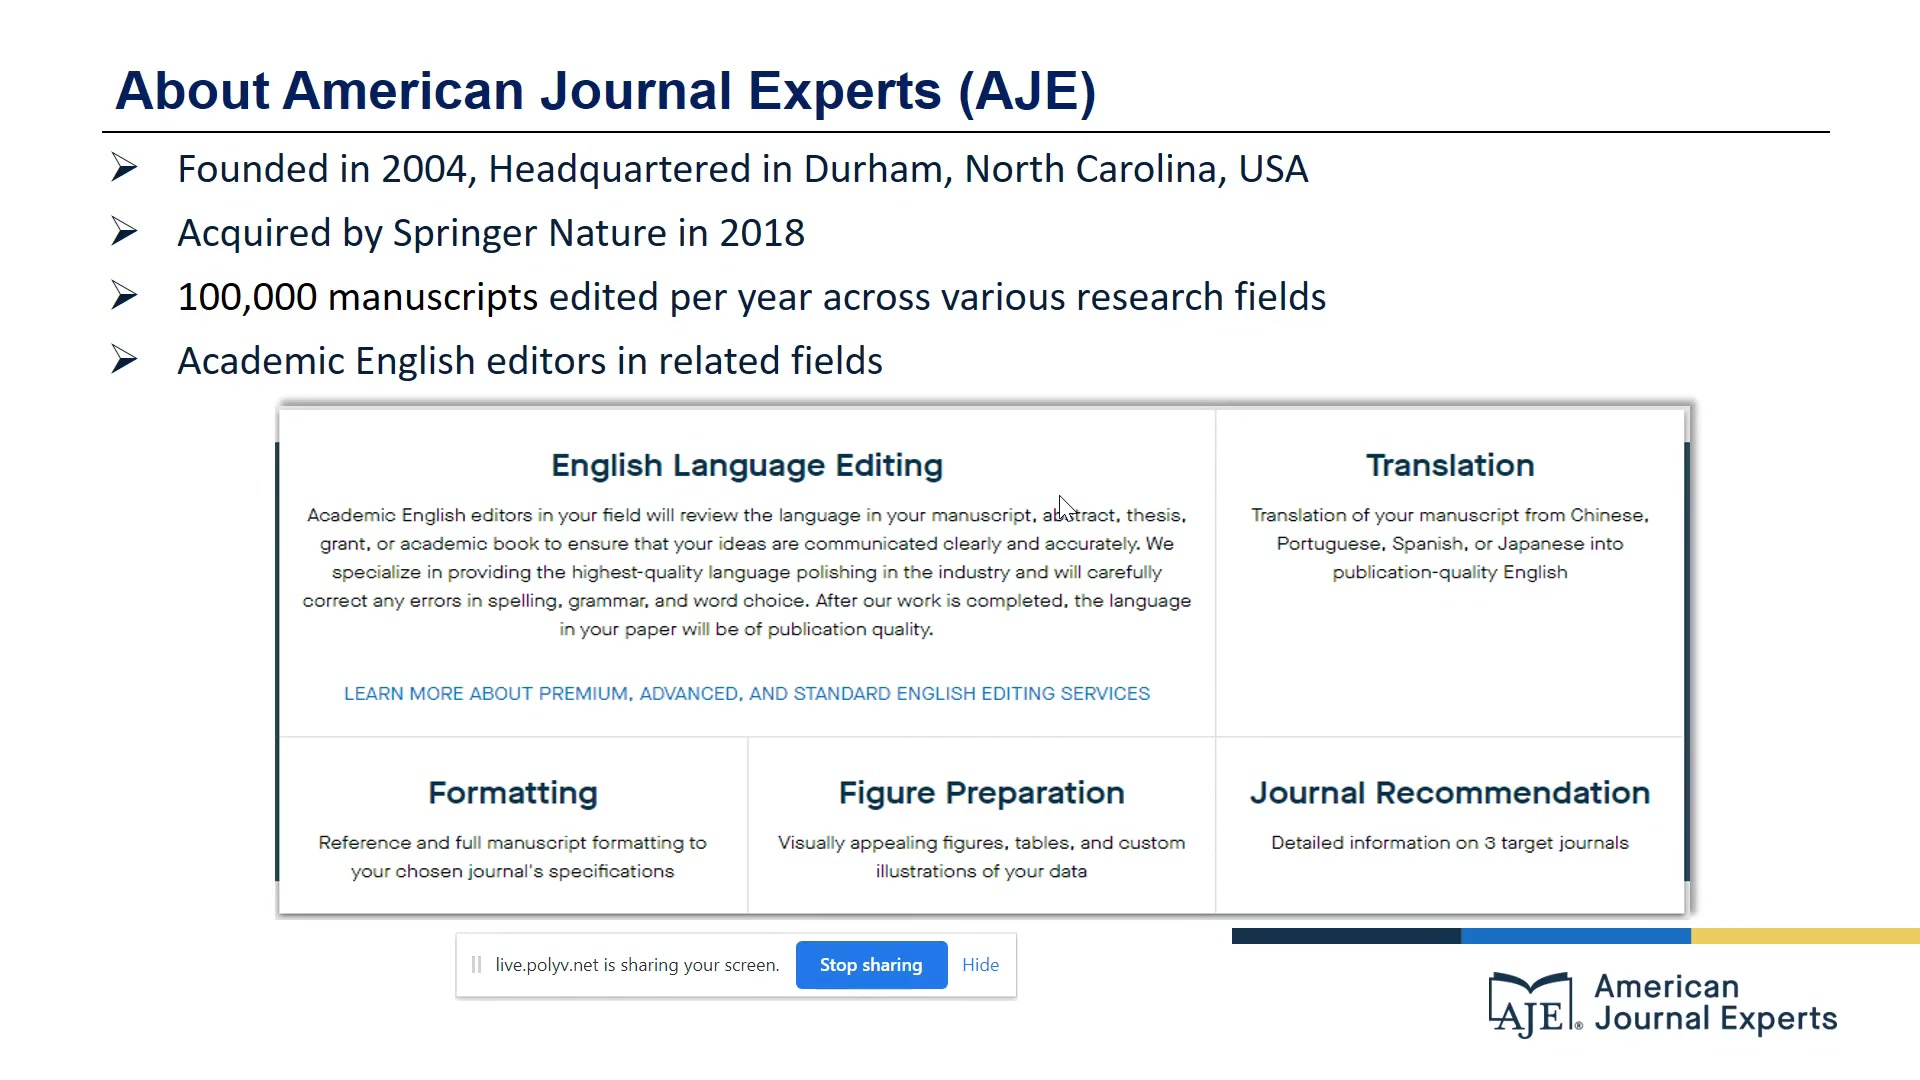Click the English editing description paragraph
This screenshot has width=1920, height=1080.
click(x=747, y=572)
